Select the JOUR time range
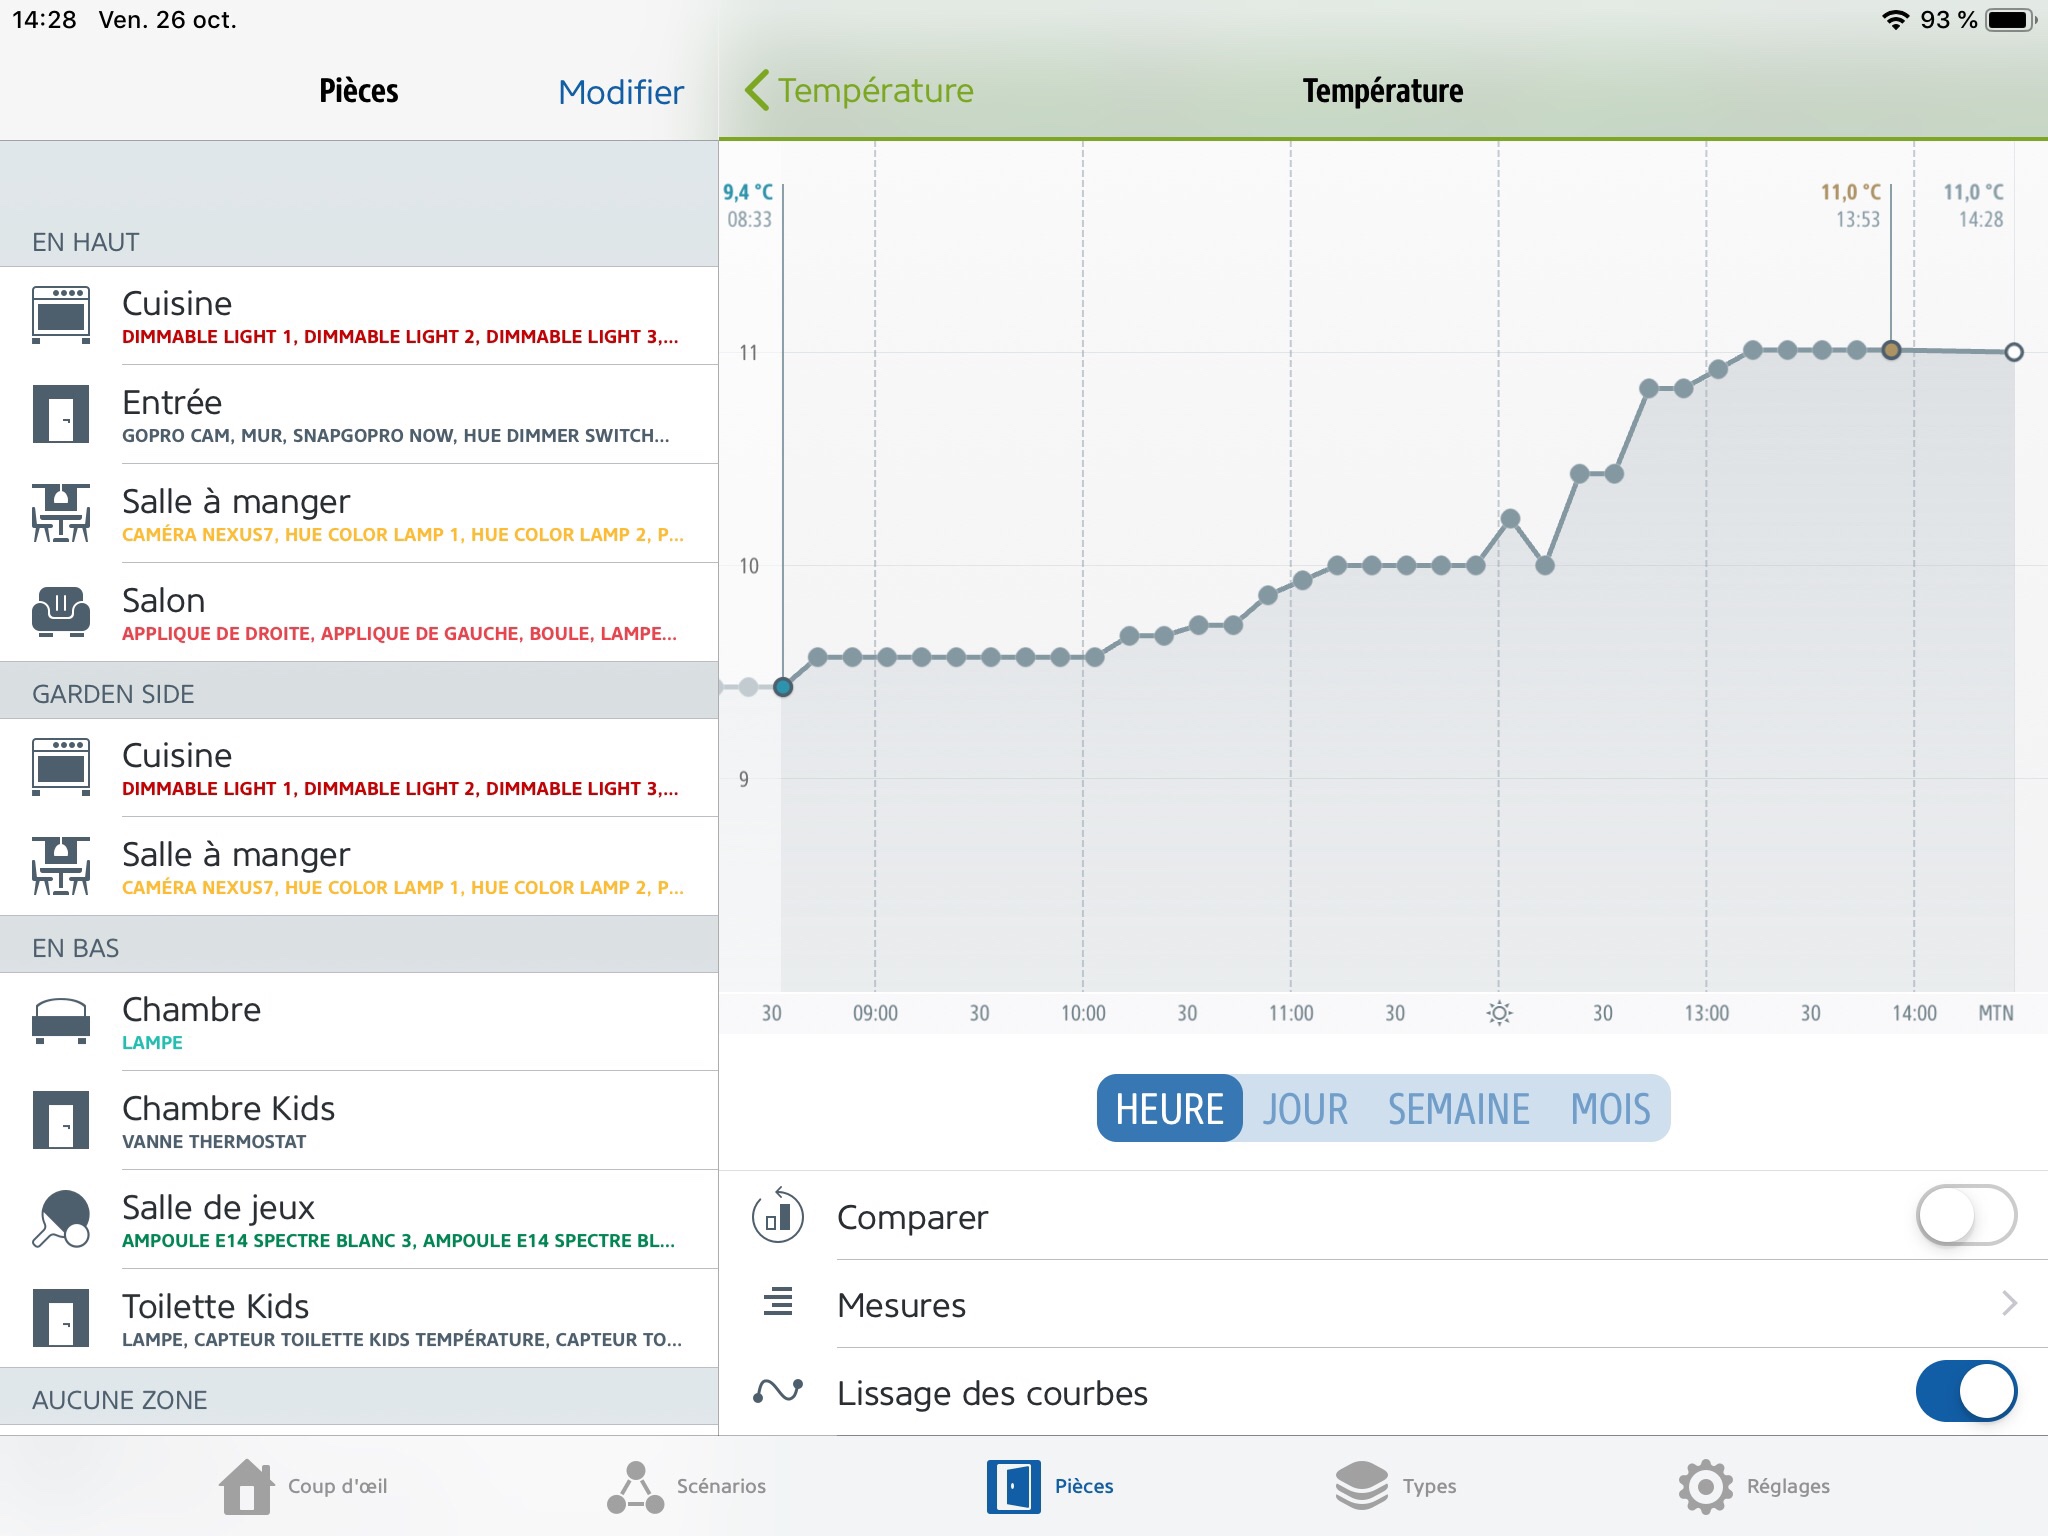 coord(1305,1108)
